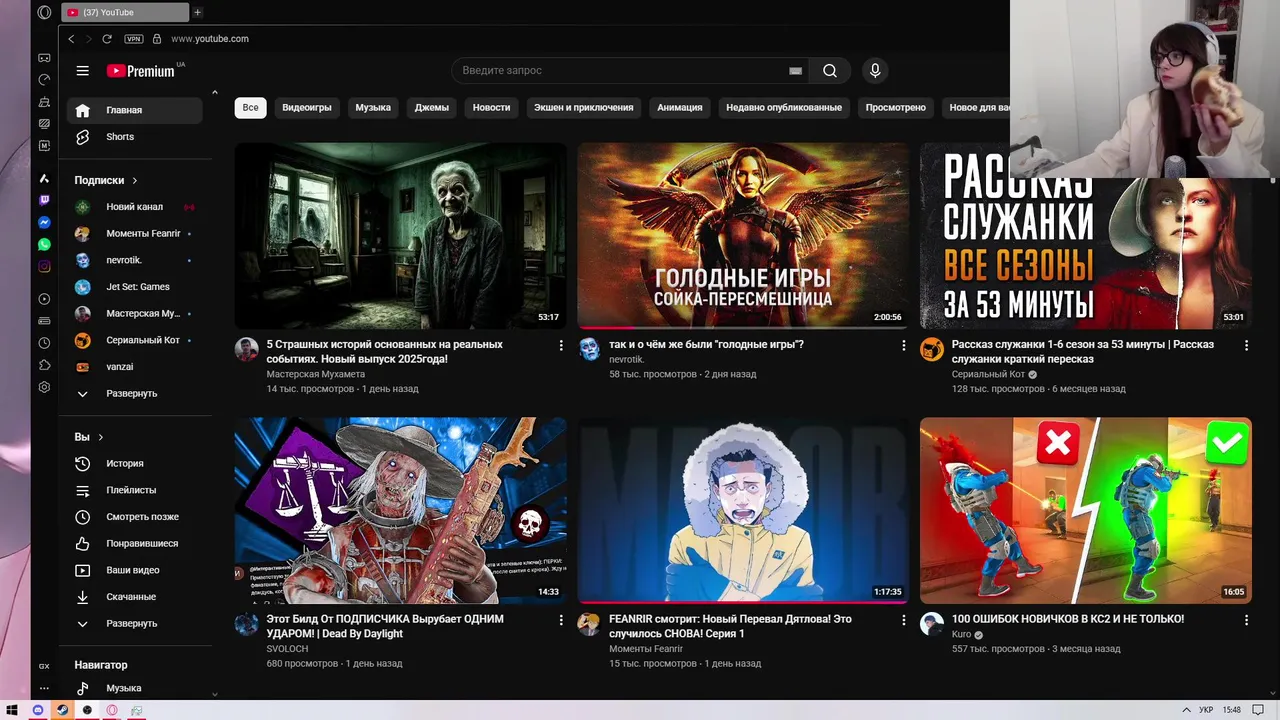
Task: Expand Подписки section header chevron
Action: (x=134, y=181)
